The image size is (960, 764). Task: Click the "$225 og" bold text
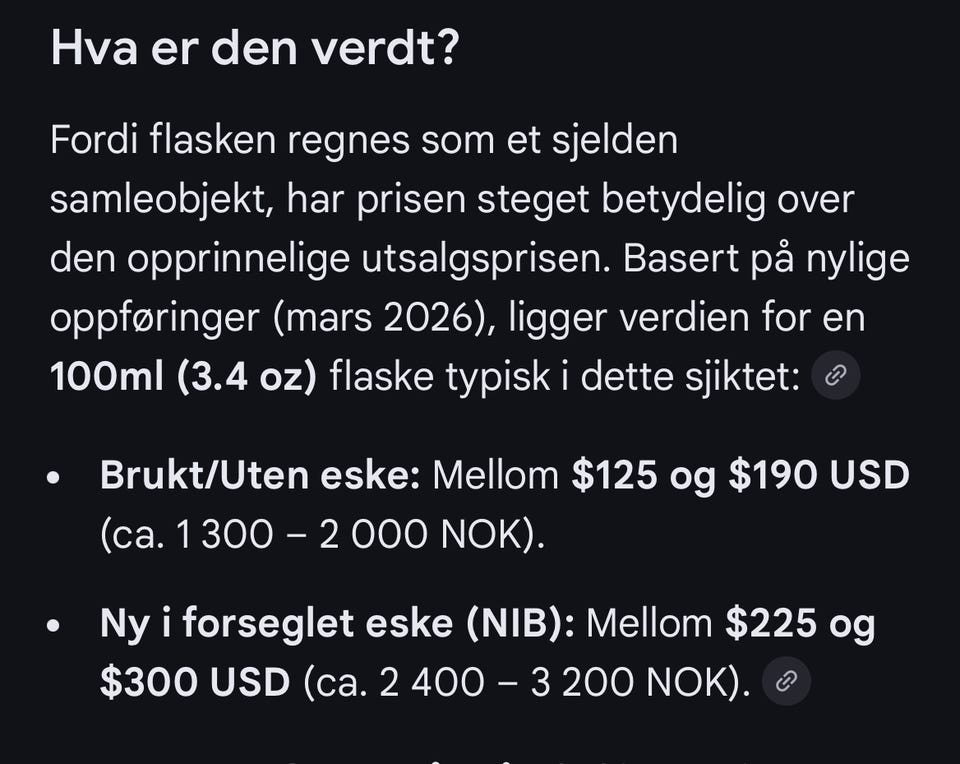(800, 624)
